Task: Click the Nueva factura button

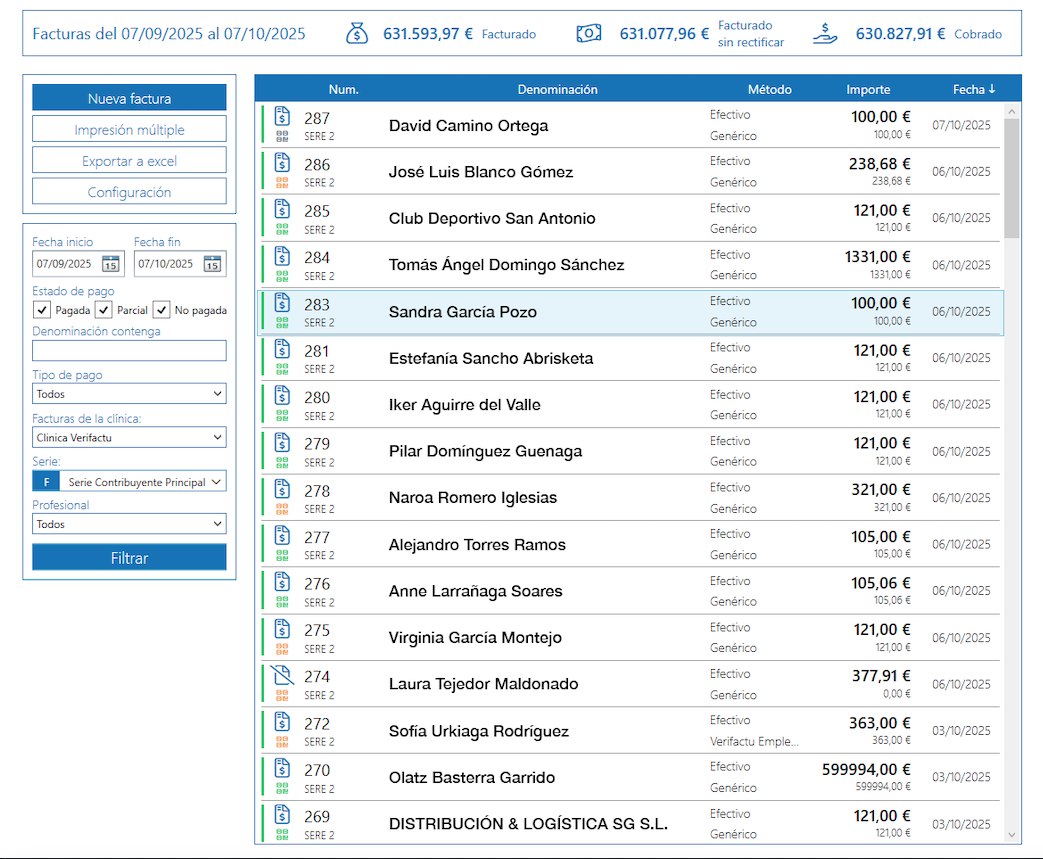Action: click(129, 98)
